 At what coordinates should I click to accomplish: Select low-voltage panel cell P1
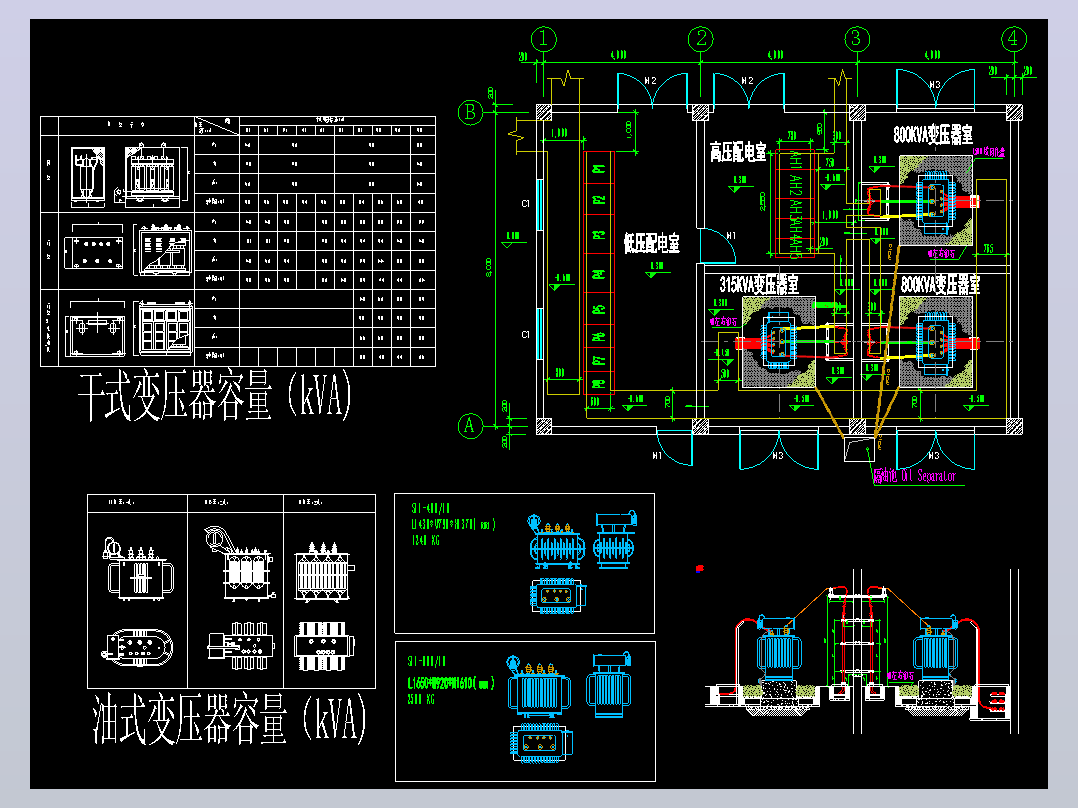[x=599, y=168]
